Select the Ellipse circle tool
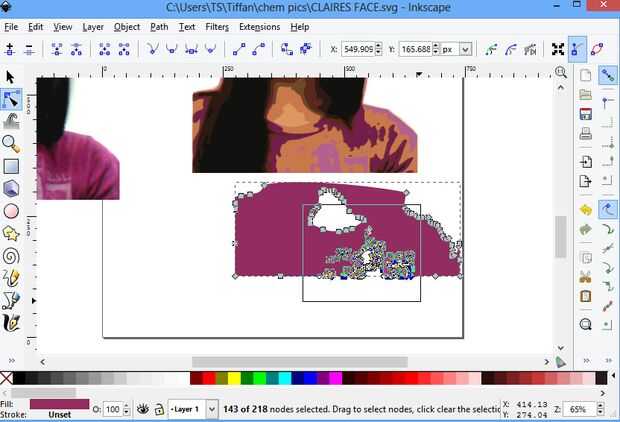 [x=11, y=211]
